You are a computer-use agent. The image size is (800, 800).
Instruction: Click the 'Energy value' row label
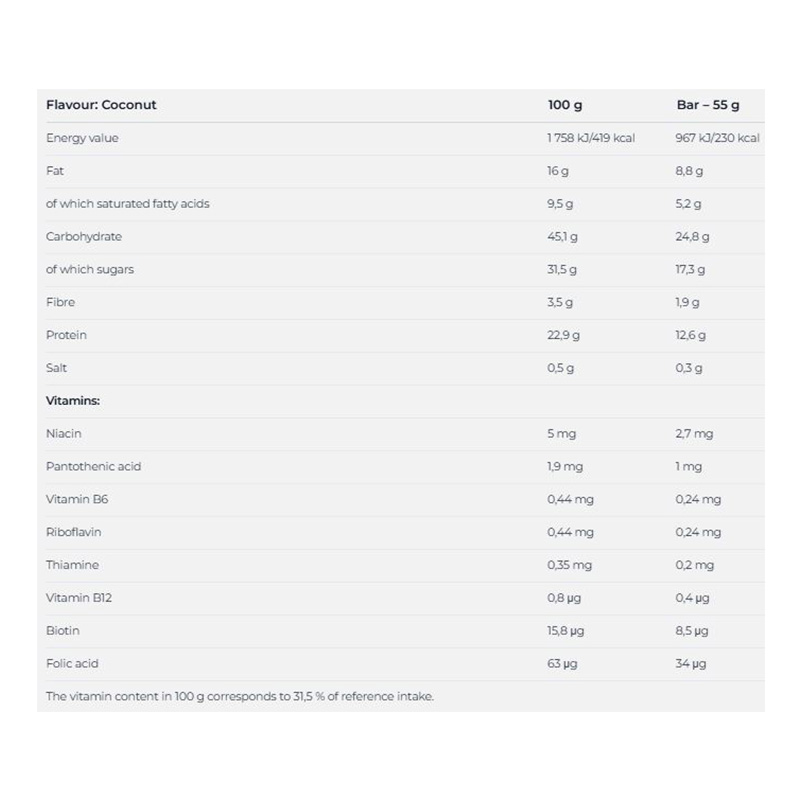[x=82, y=138]
